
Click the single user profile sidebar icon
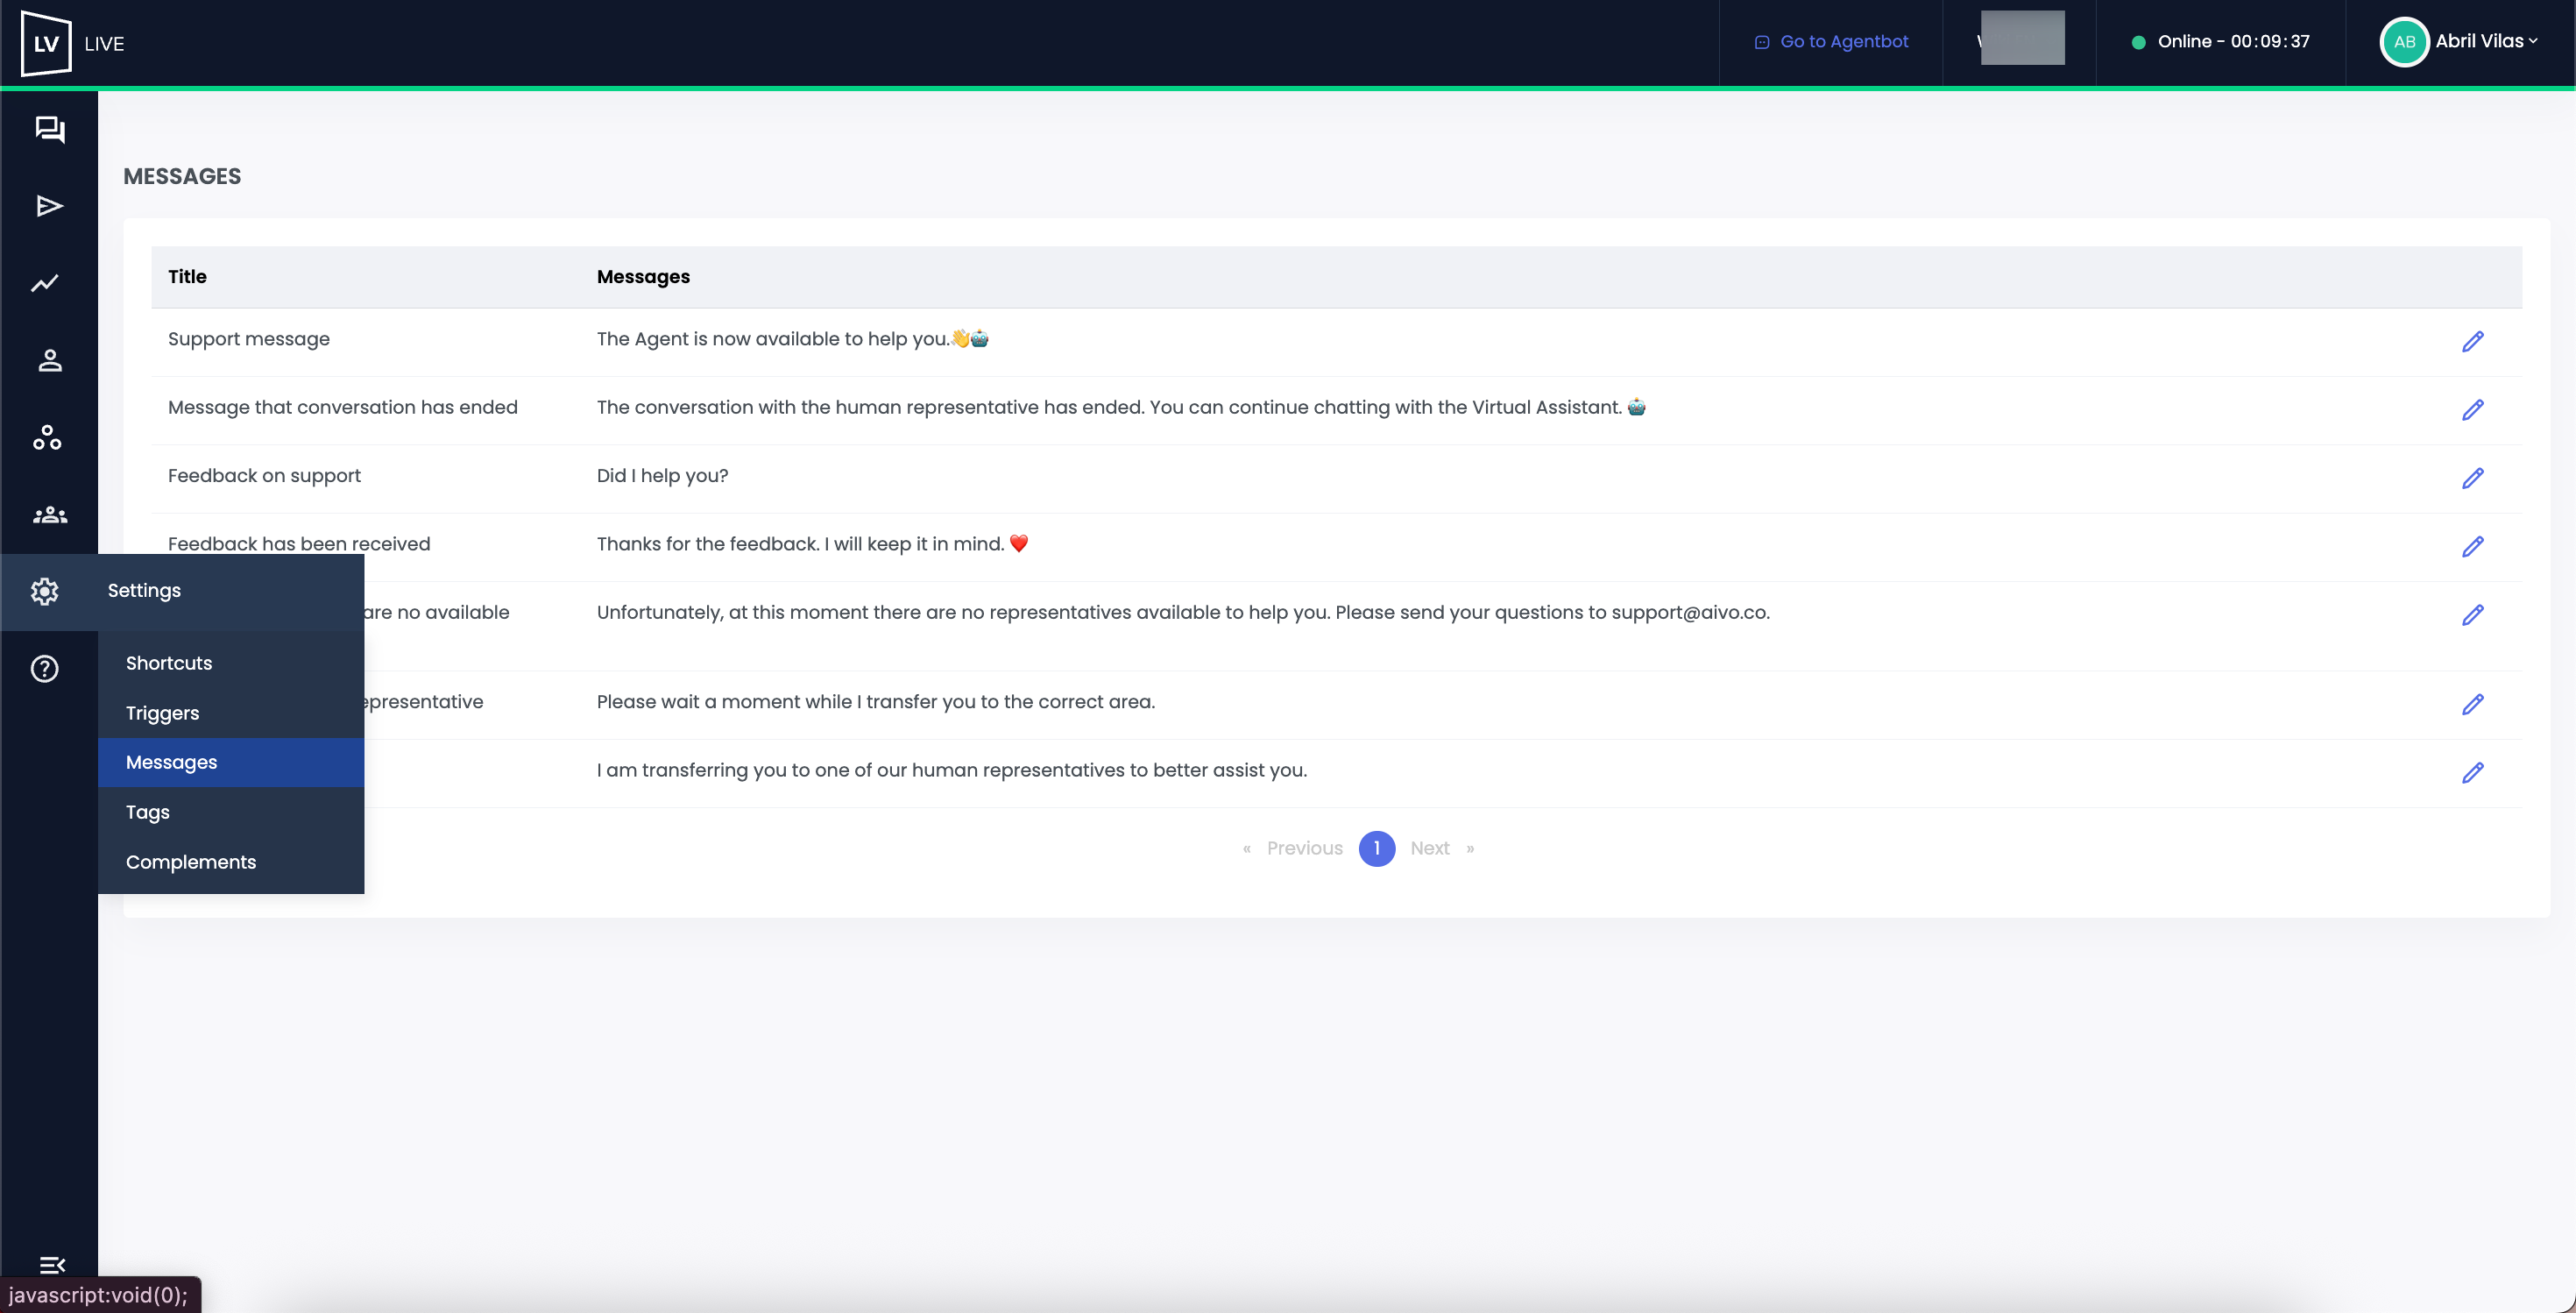(x=49, y=360)
